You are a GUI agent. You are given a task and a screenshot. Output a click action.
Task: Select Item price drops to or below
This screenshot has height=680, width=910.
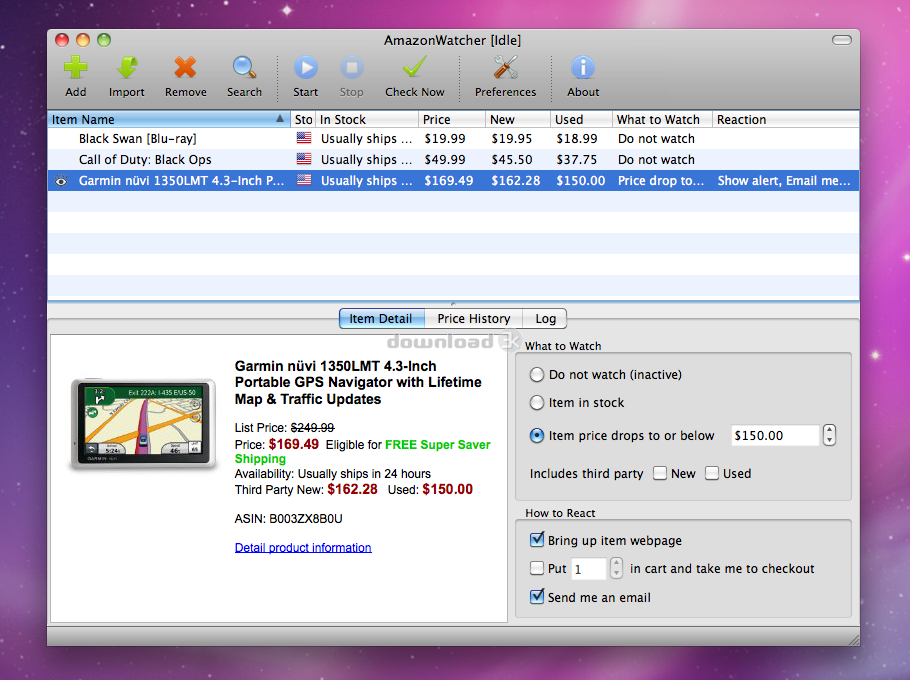click(x=537, y=436)
